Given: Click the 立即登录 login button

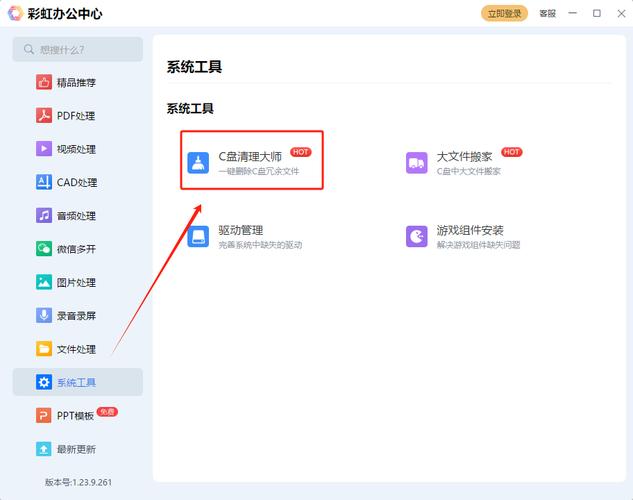Looking at the screenshot, I should coord(504,14).
